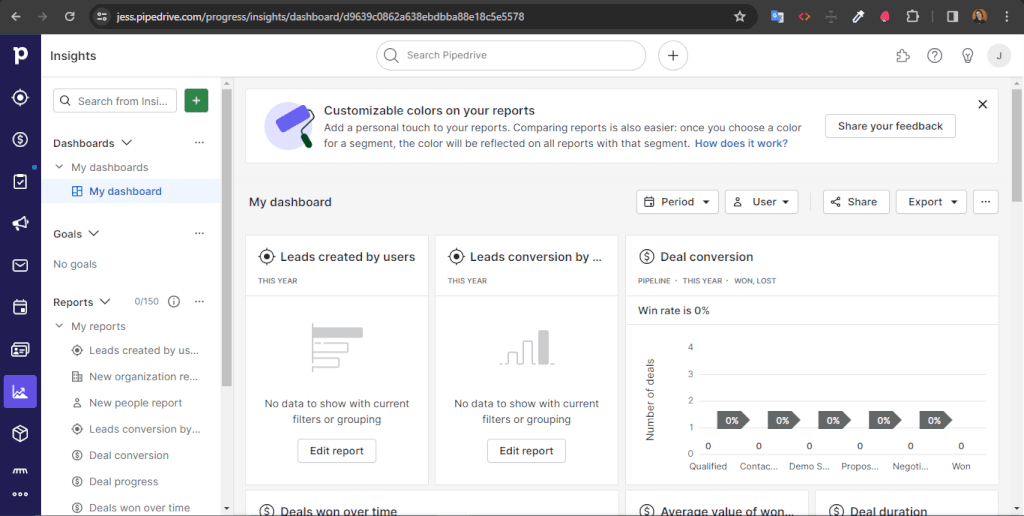1024x516 pixels.
Task: Click Deal conversion card title
Action: coord(707,257)
